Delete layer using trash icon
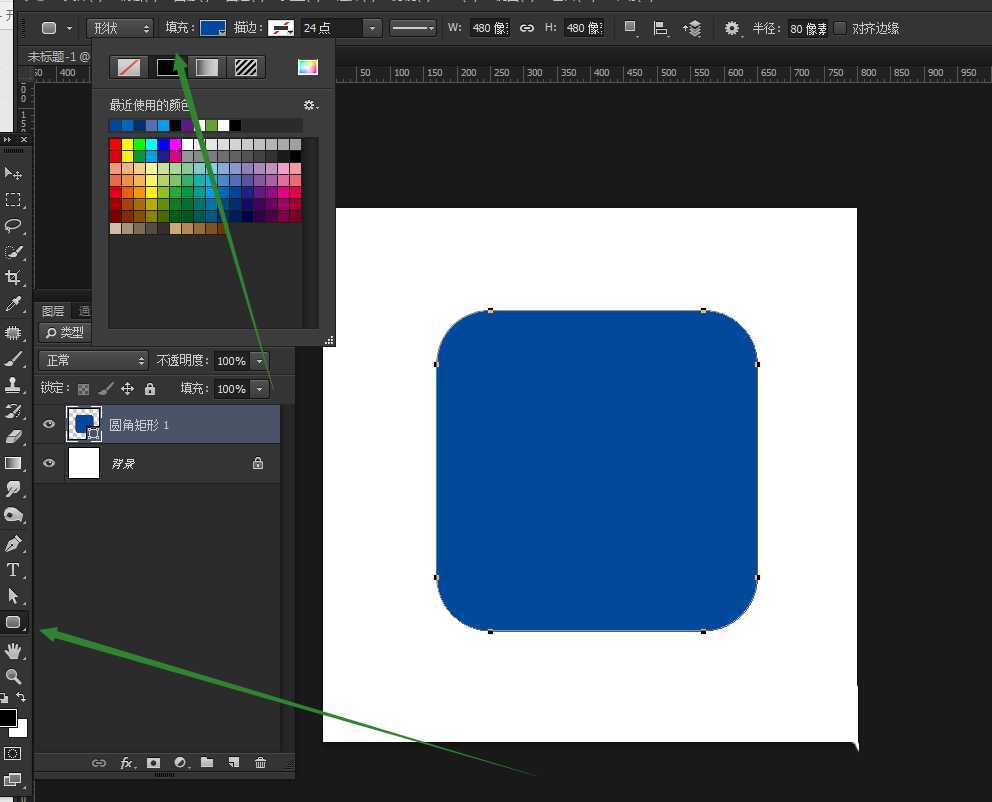The height and width of the screenshot is (802, 992). [x=260, y=763]
